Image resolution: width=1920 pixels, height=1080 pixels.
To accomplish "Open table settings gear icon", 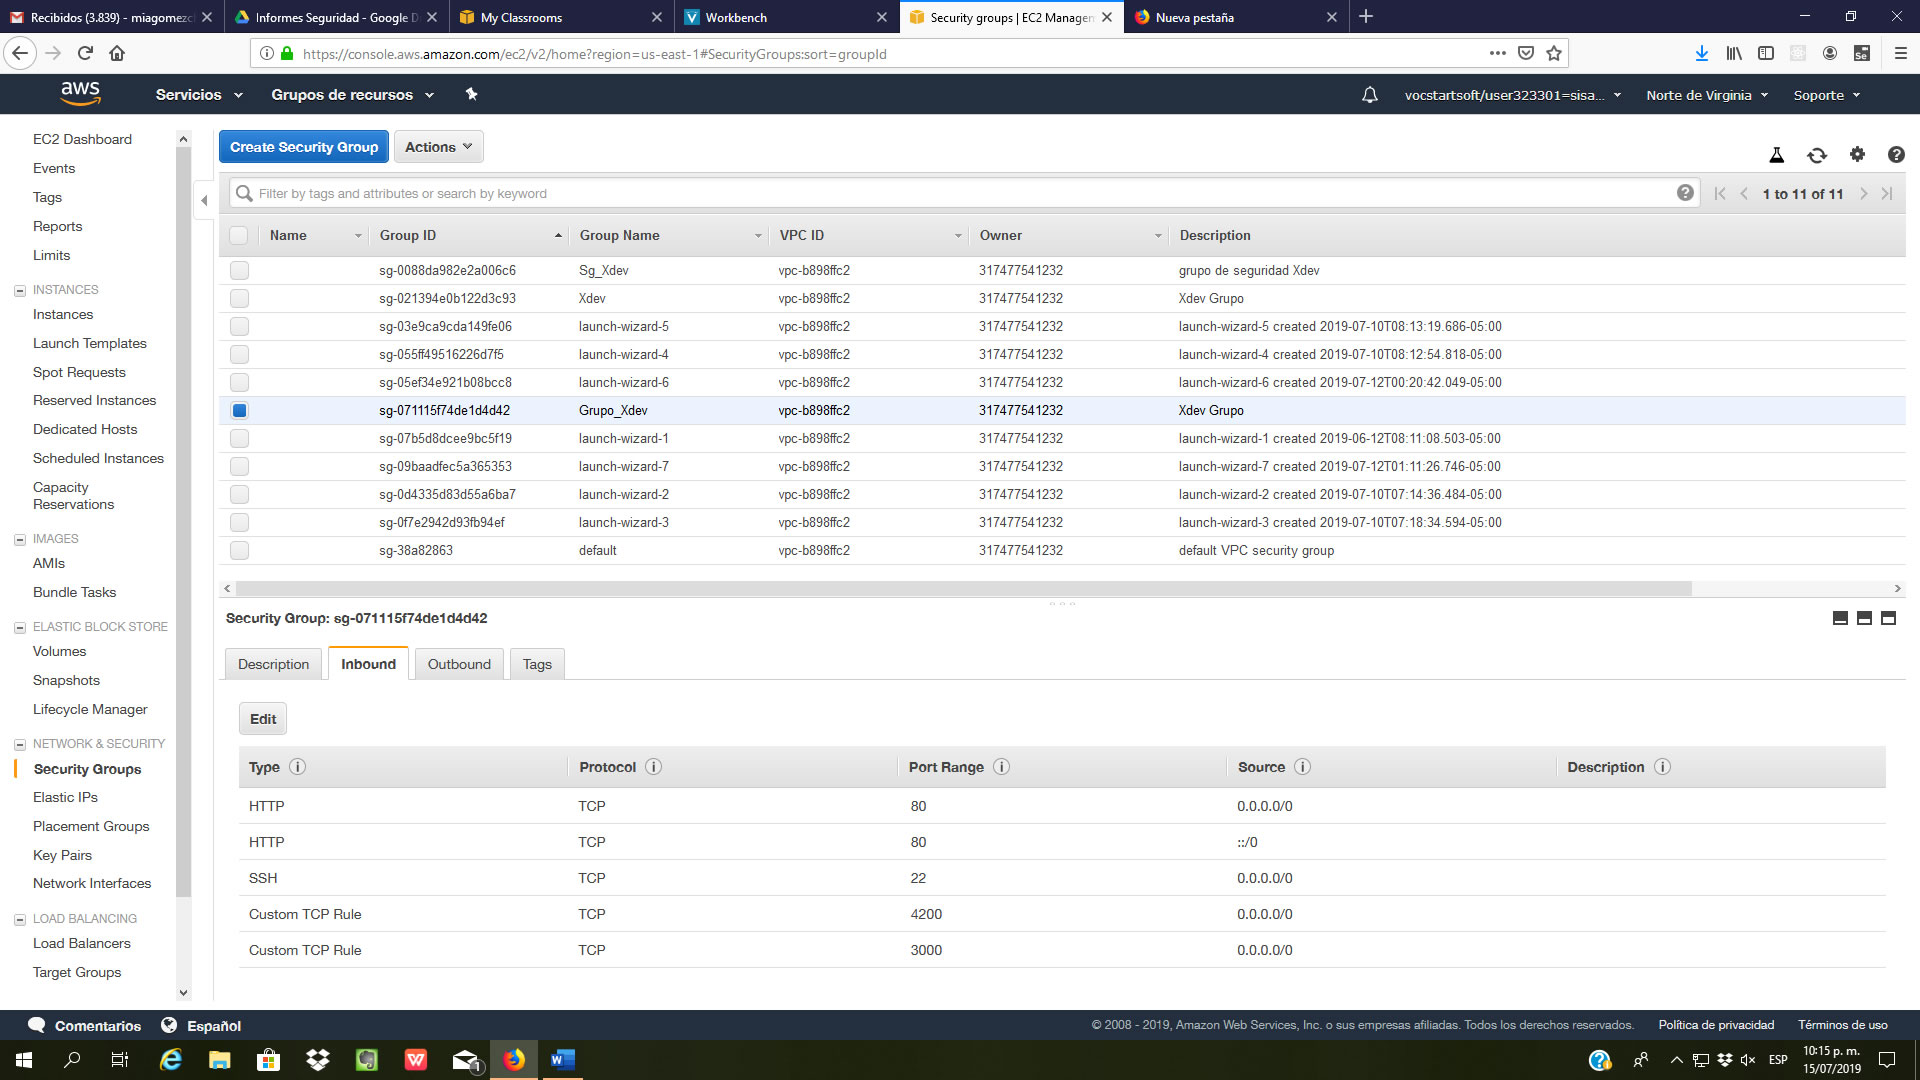I will (x=1857, y=154).
